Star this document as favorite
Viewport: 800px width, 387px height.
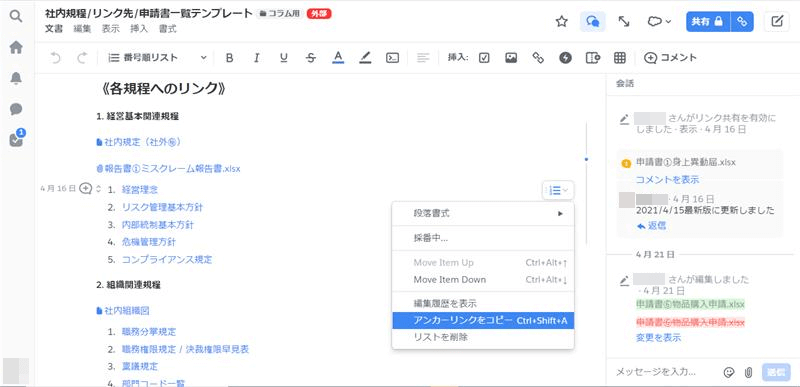tap(562, 21)
